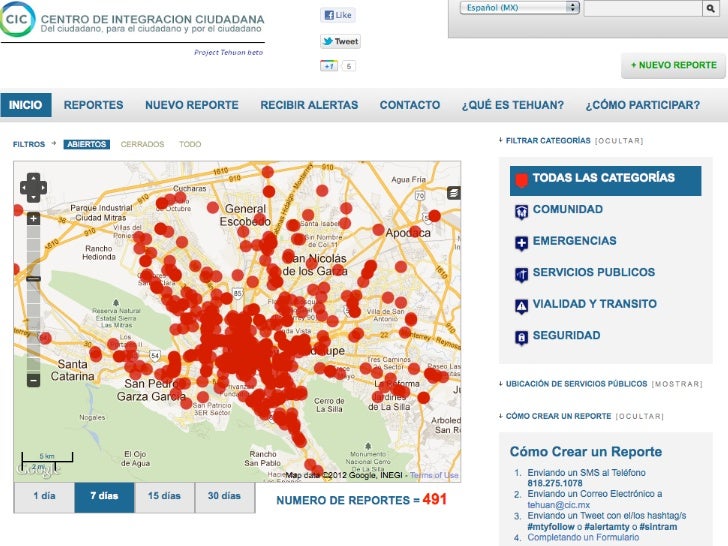
Task: Click the Comunidad category icon
Action: (x=521, y=212)
